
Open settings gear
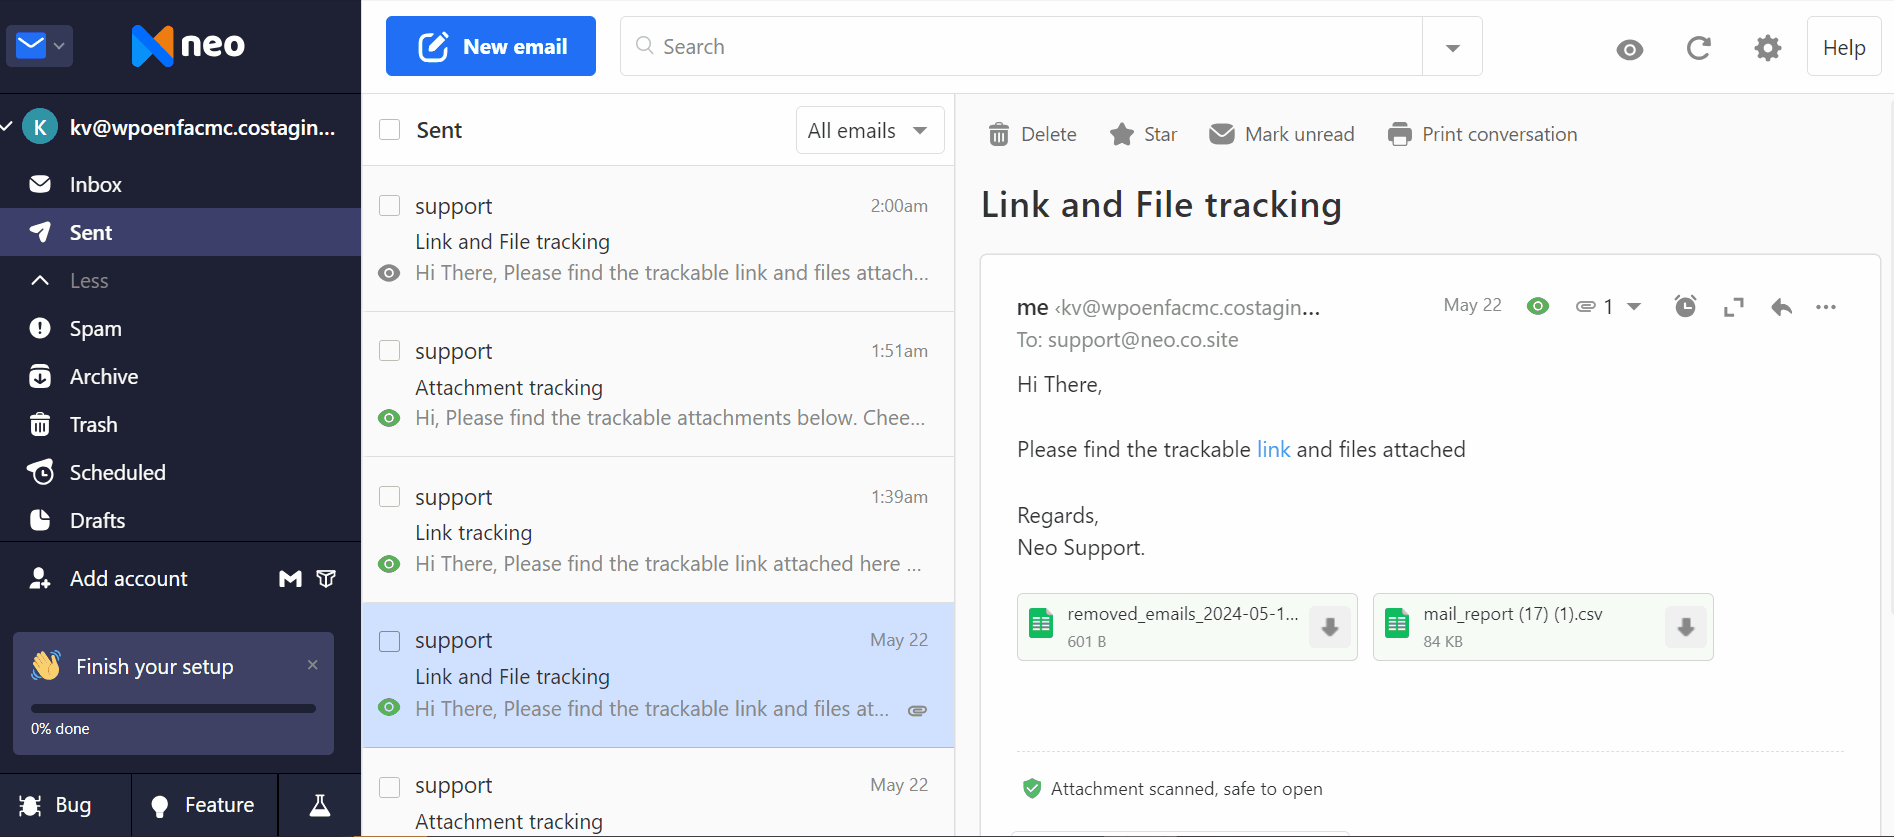point(1768,48)
